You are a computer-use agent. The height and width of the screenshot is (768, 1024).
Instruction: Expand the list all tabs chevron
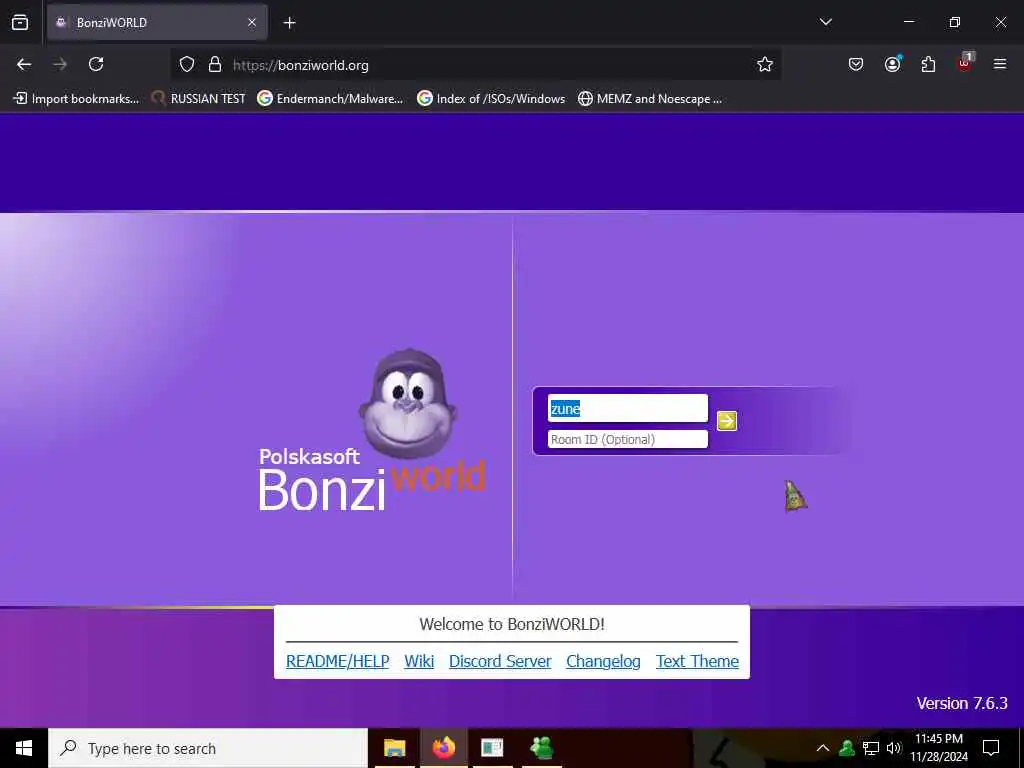click(x=826, y=22)
